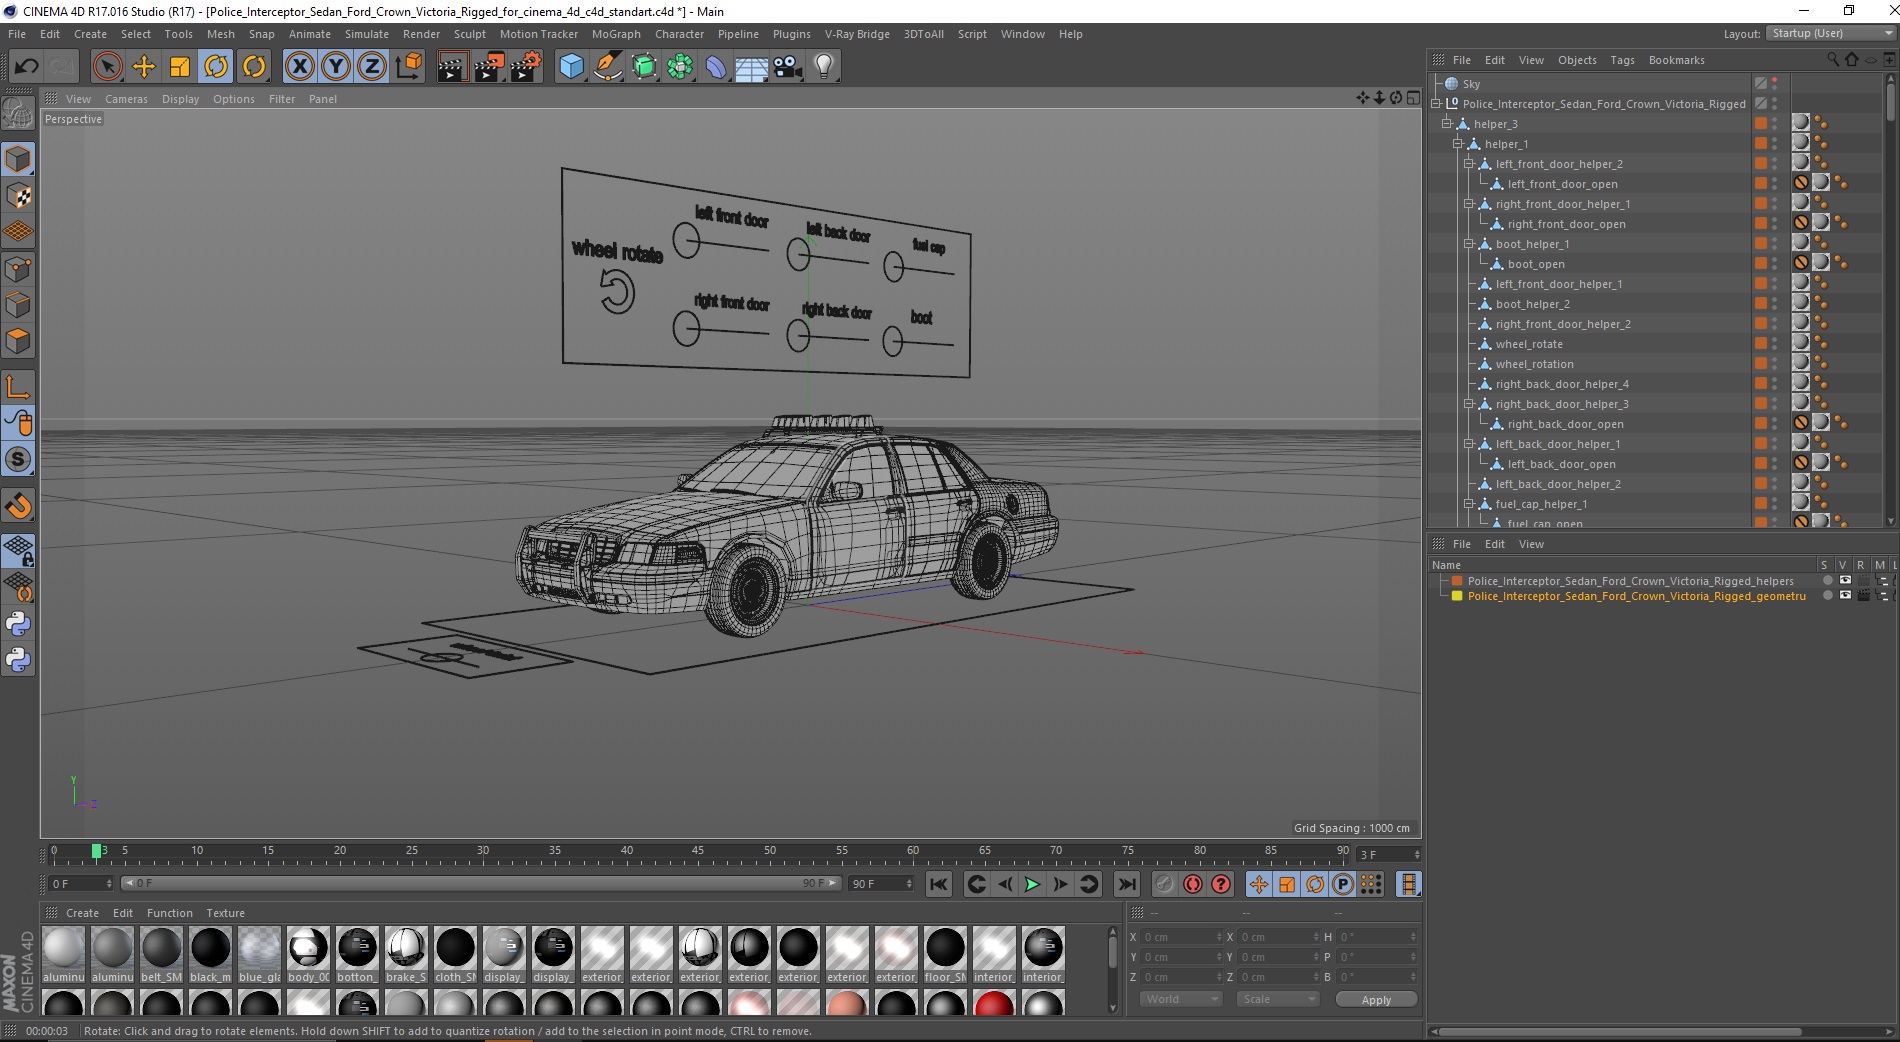This screenshot has width=1900, height=1042.
Task: Collapse right_back_door_helper_3 node
Action: 1468,404
